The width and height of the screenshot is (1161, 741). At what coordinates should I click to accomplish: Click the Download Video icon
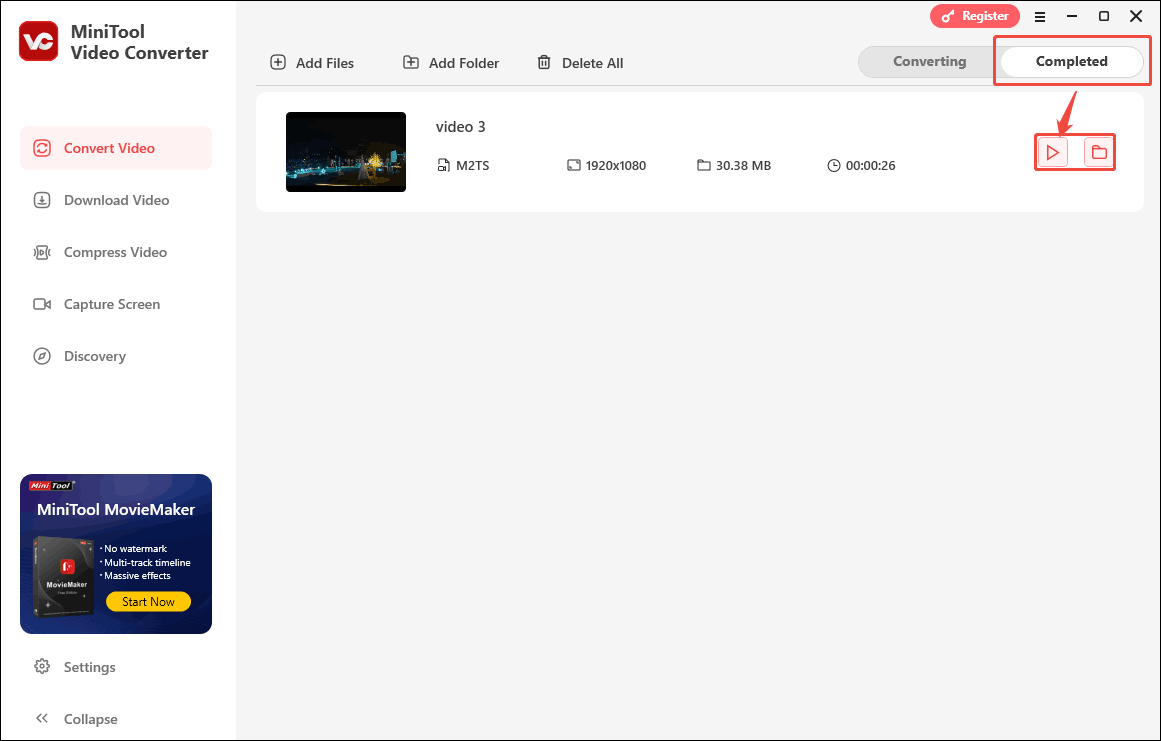(42, 200)
